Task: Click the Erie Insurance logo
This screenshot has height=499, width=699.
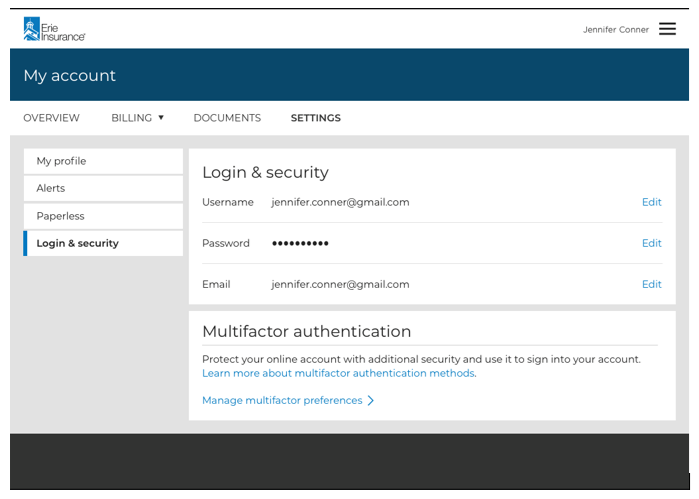Action: click(x=54, y=29)
